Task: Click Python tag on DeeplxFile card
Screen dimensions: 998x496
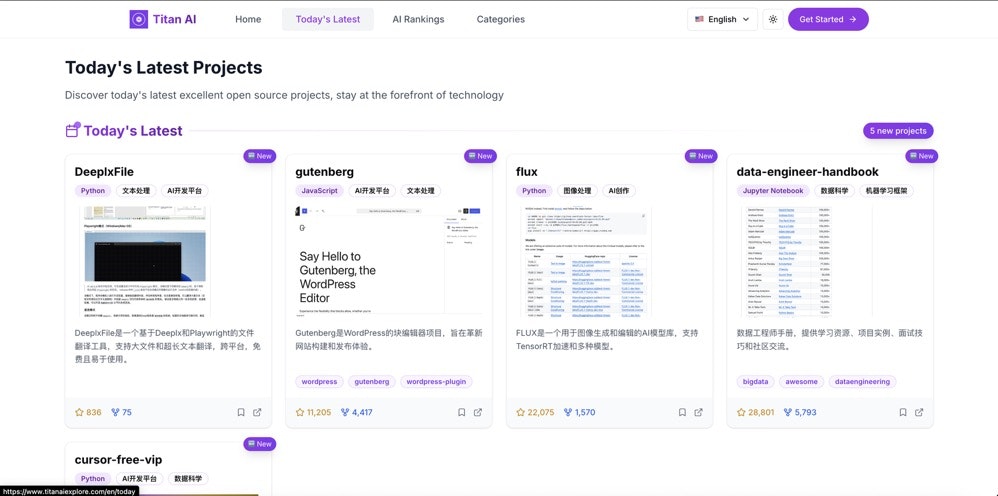Action: [93, 191]
